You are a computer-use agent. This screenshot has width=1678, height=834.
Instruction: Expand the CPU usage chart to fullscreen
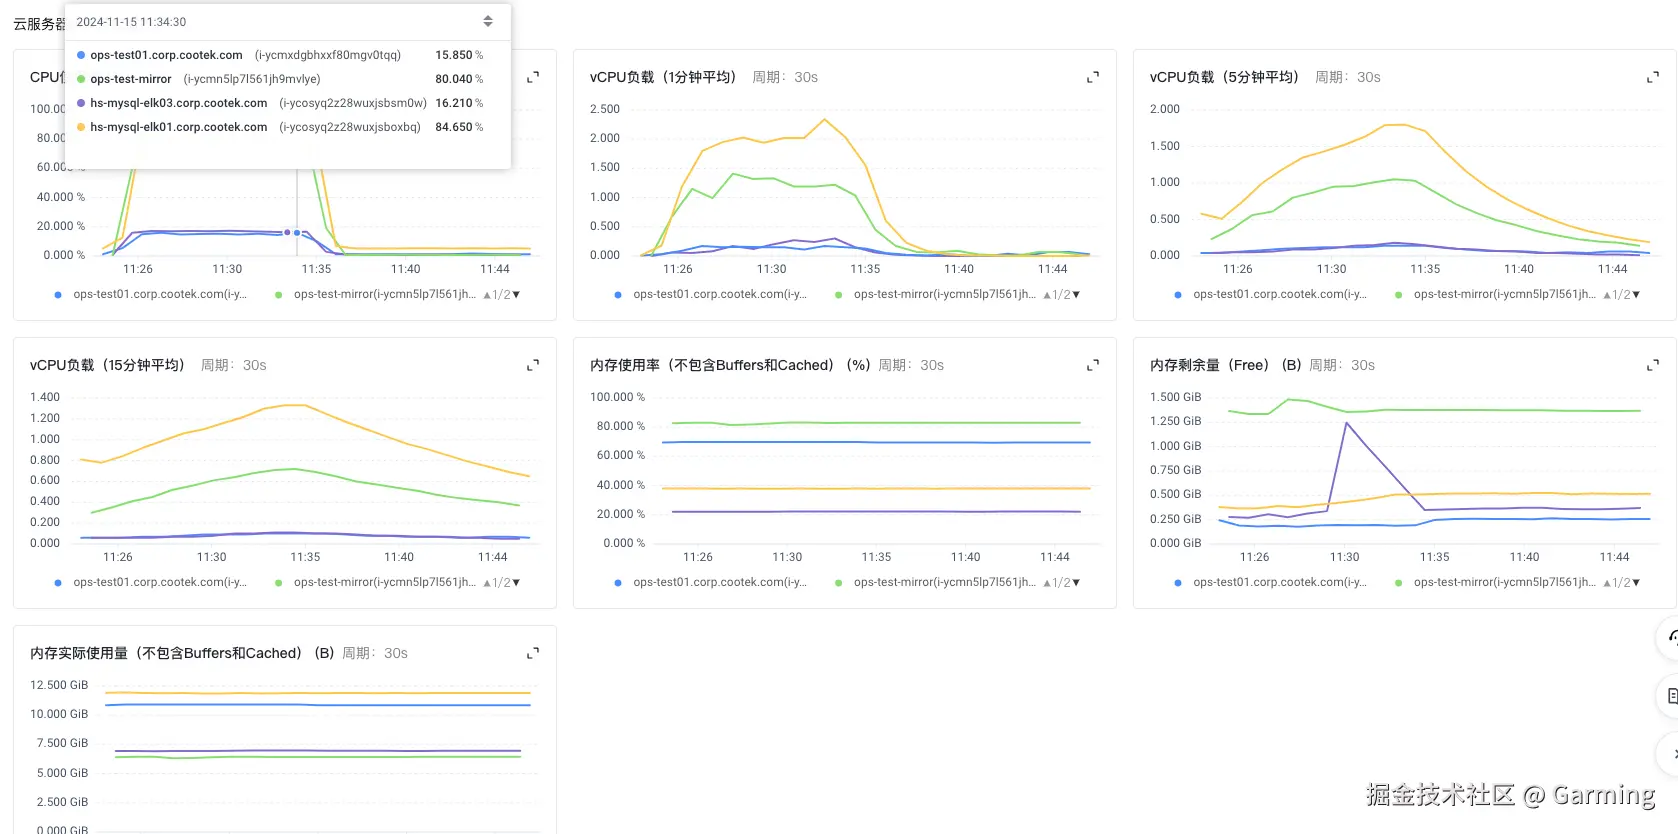[533, 77]
